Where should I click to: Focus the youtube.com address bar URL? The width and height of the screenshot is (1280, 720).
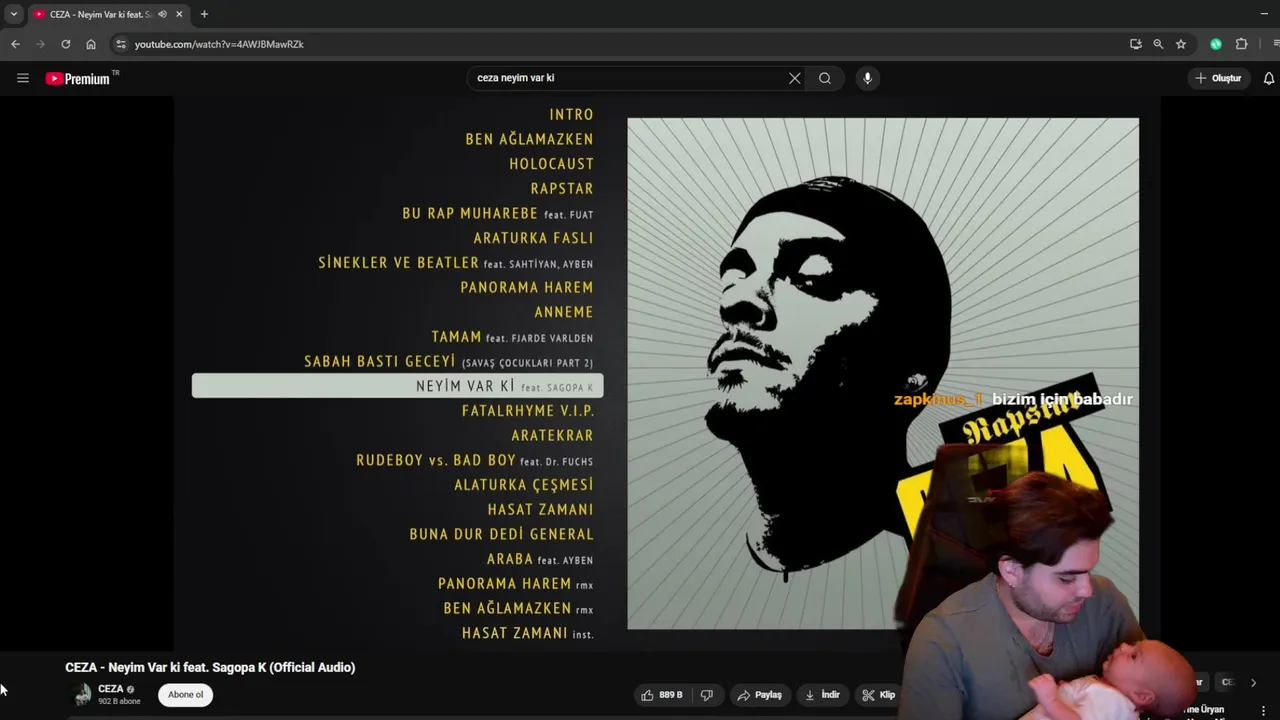tap(219, 44)
